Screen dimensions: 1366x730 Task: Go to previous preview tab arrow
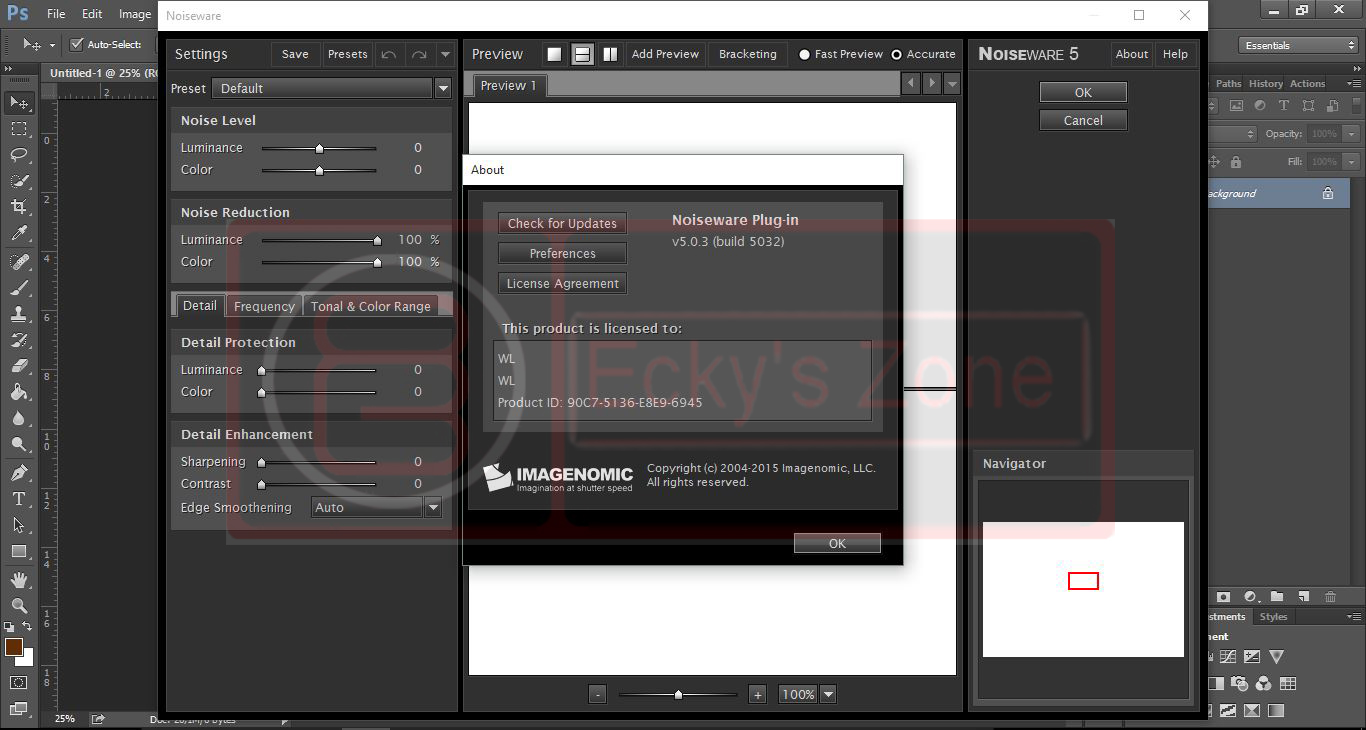point(910,84)
